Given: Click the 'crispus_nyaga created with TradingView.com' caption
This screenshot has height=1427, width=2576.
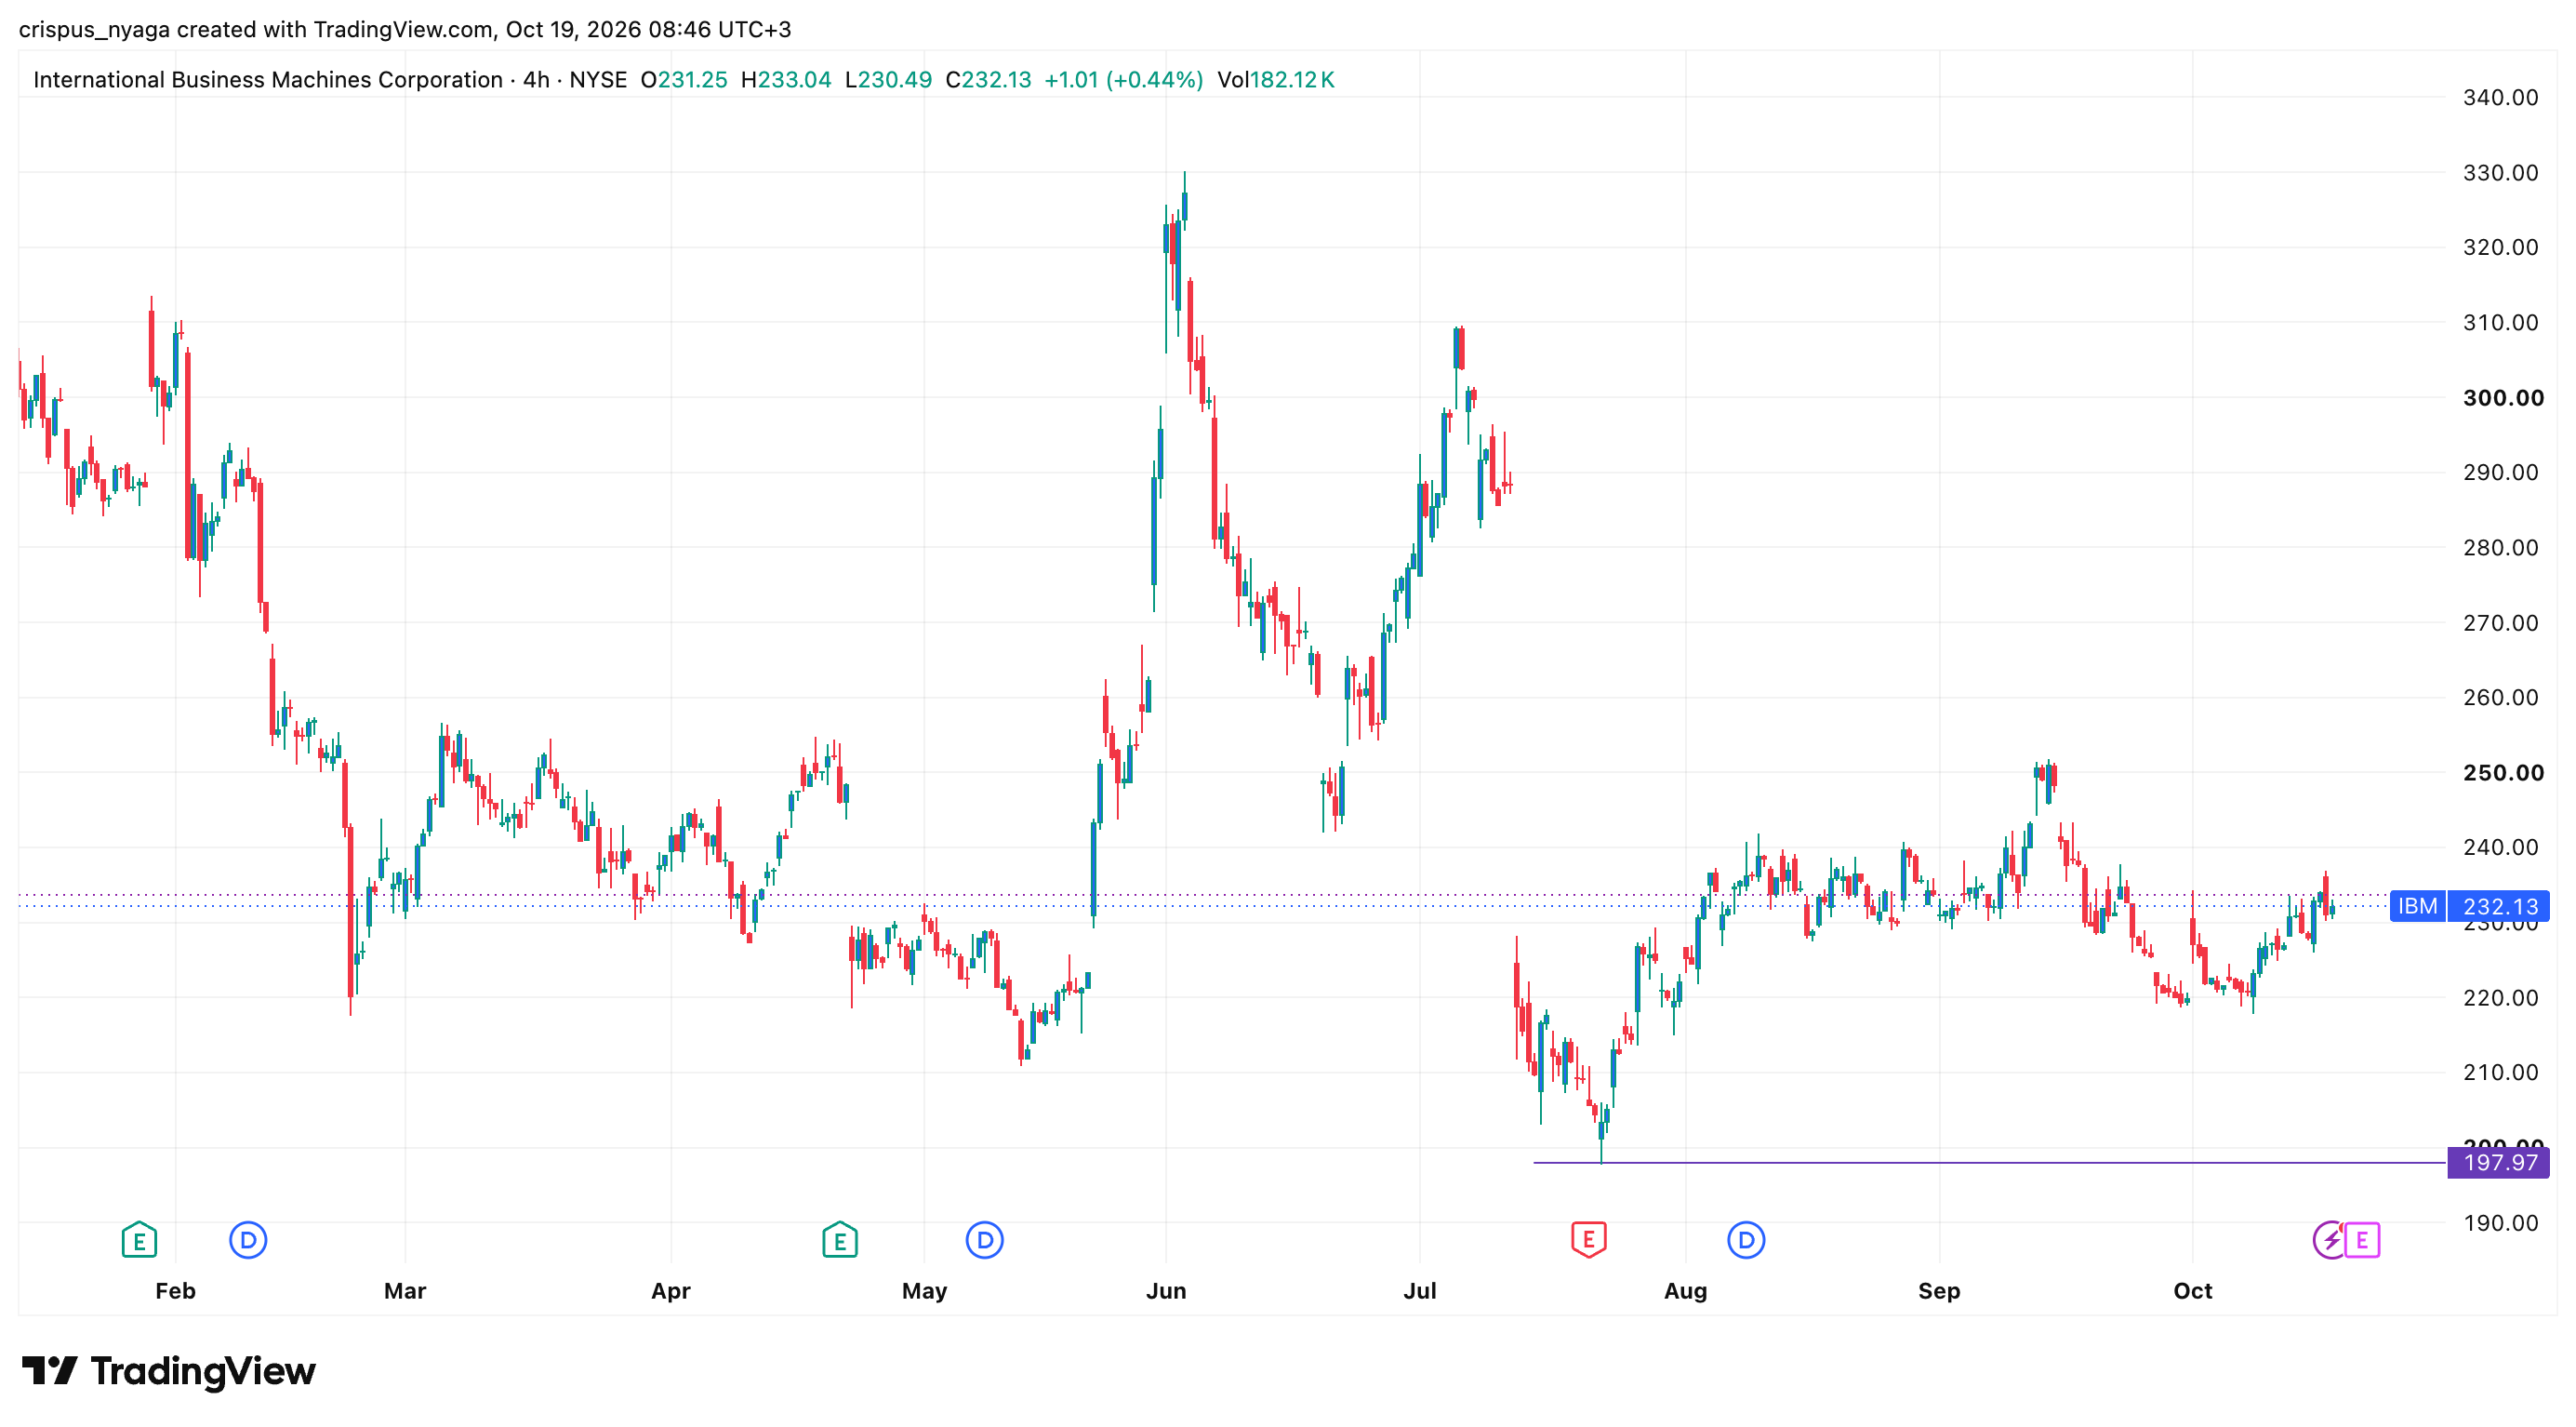Looking at the screenshot, I should click(x=256, y=29).
